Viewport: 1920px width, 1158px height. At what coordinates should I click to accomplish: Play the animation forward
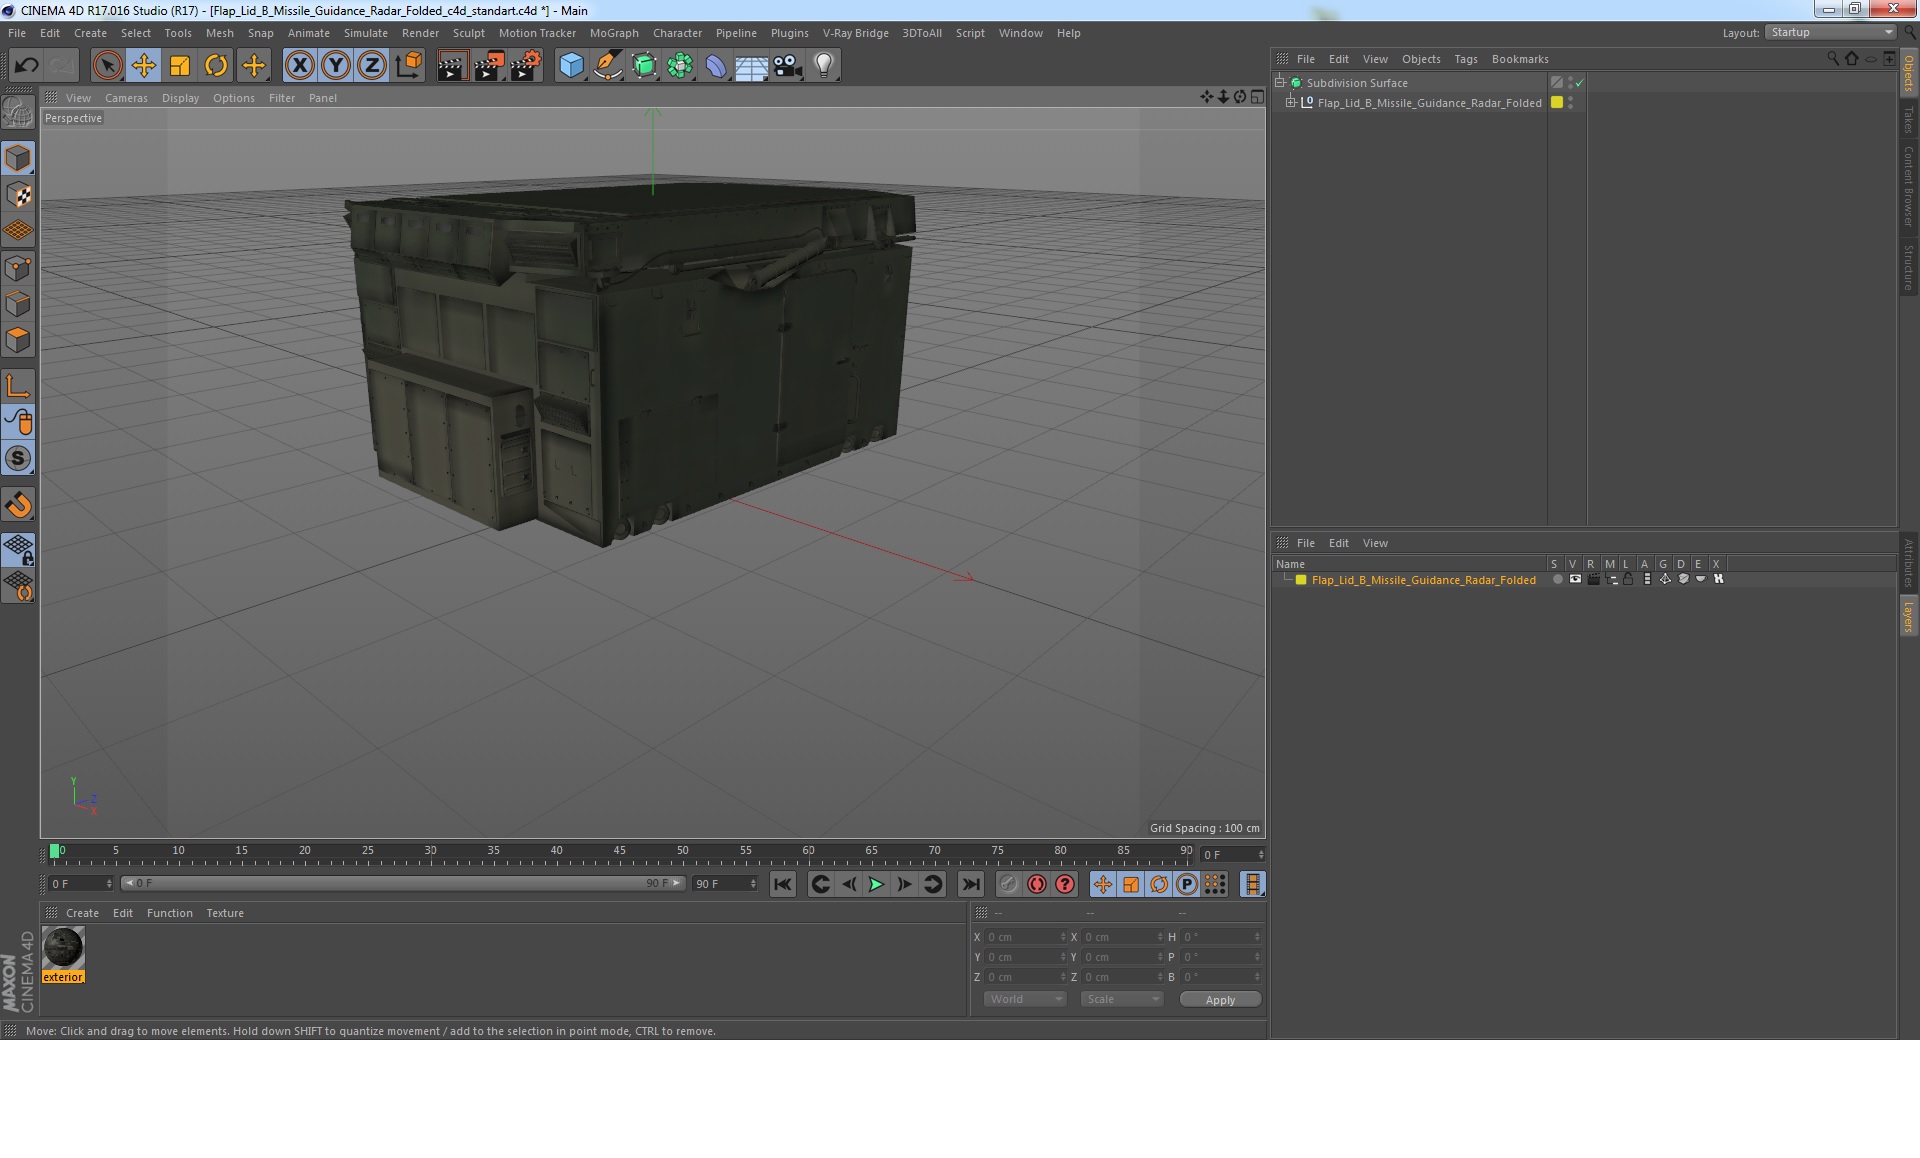(x=876, y=884)
